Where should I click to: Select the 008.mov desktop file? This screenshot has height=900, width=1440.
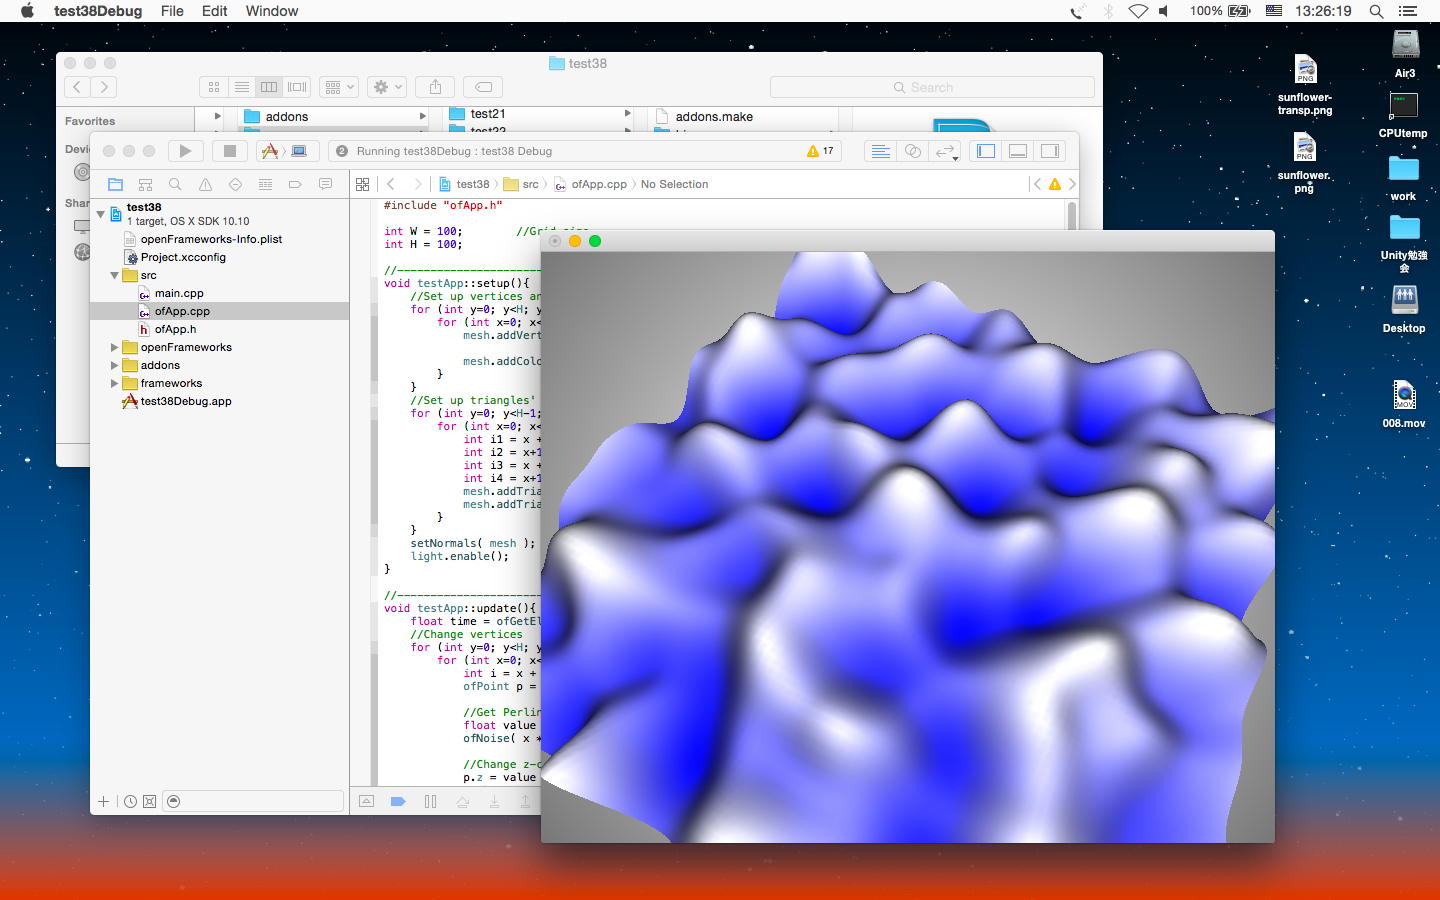click(x=1404, y=404)
